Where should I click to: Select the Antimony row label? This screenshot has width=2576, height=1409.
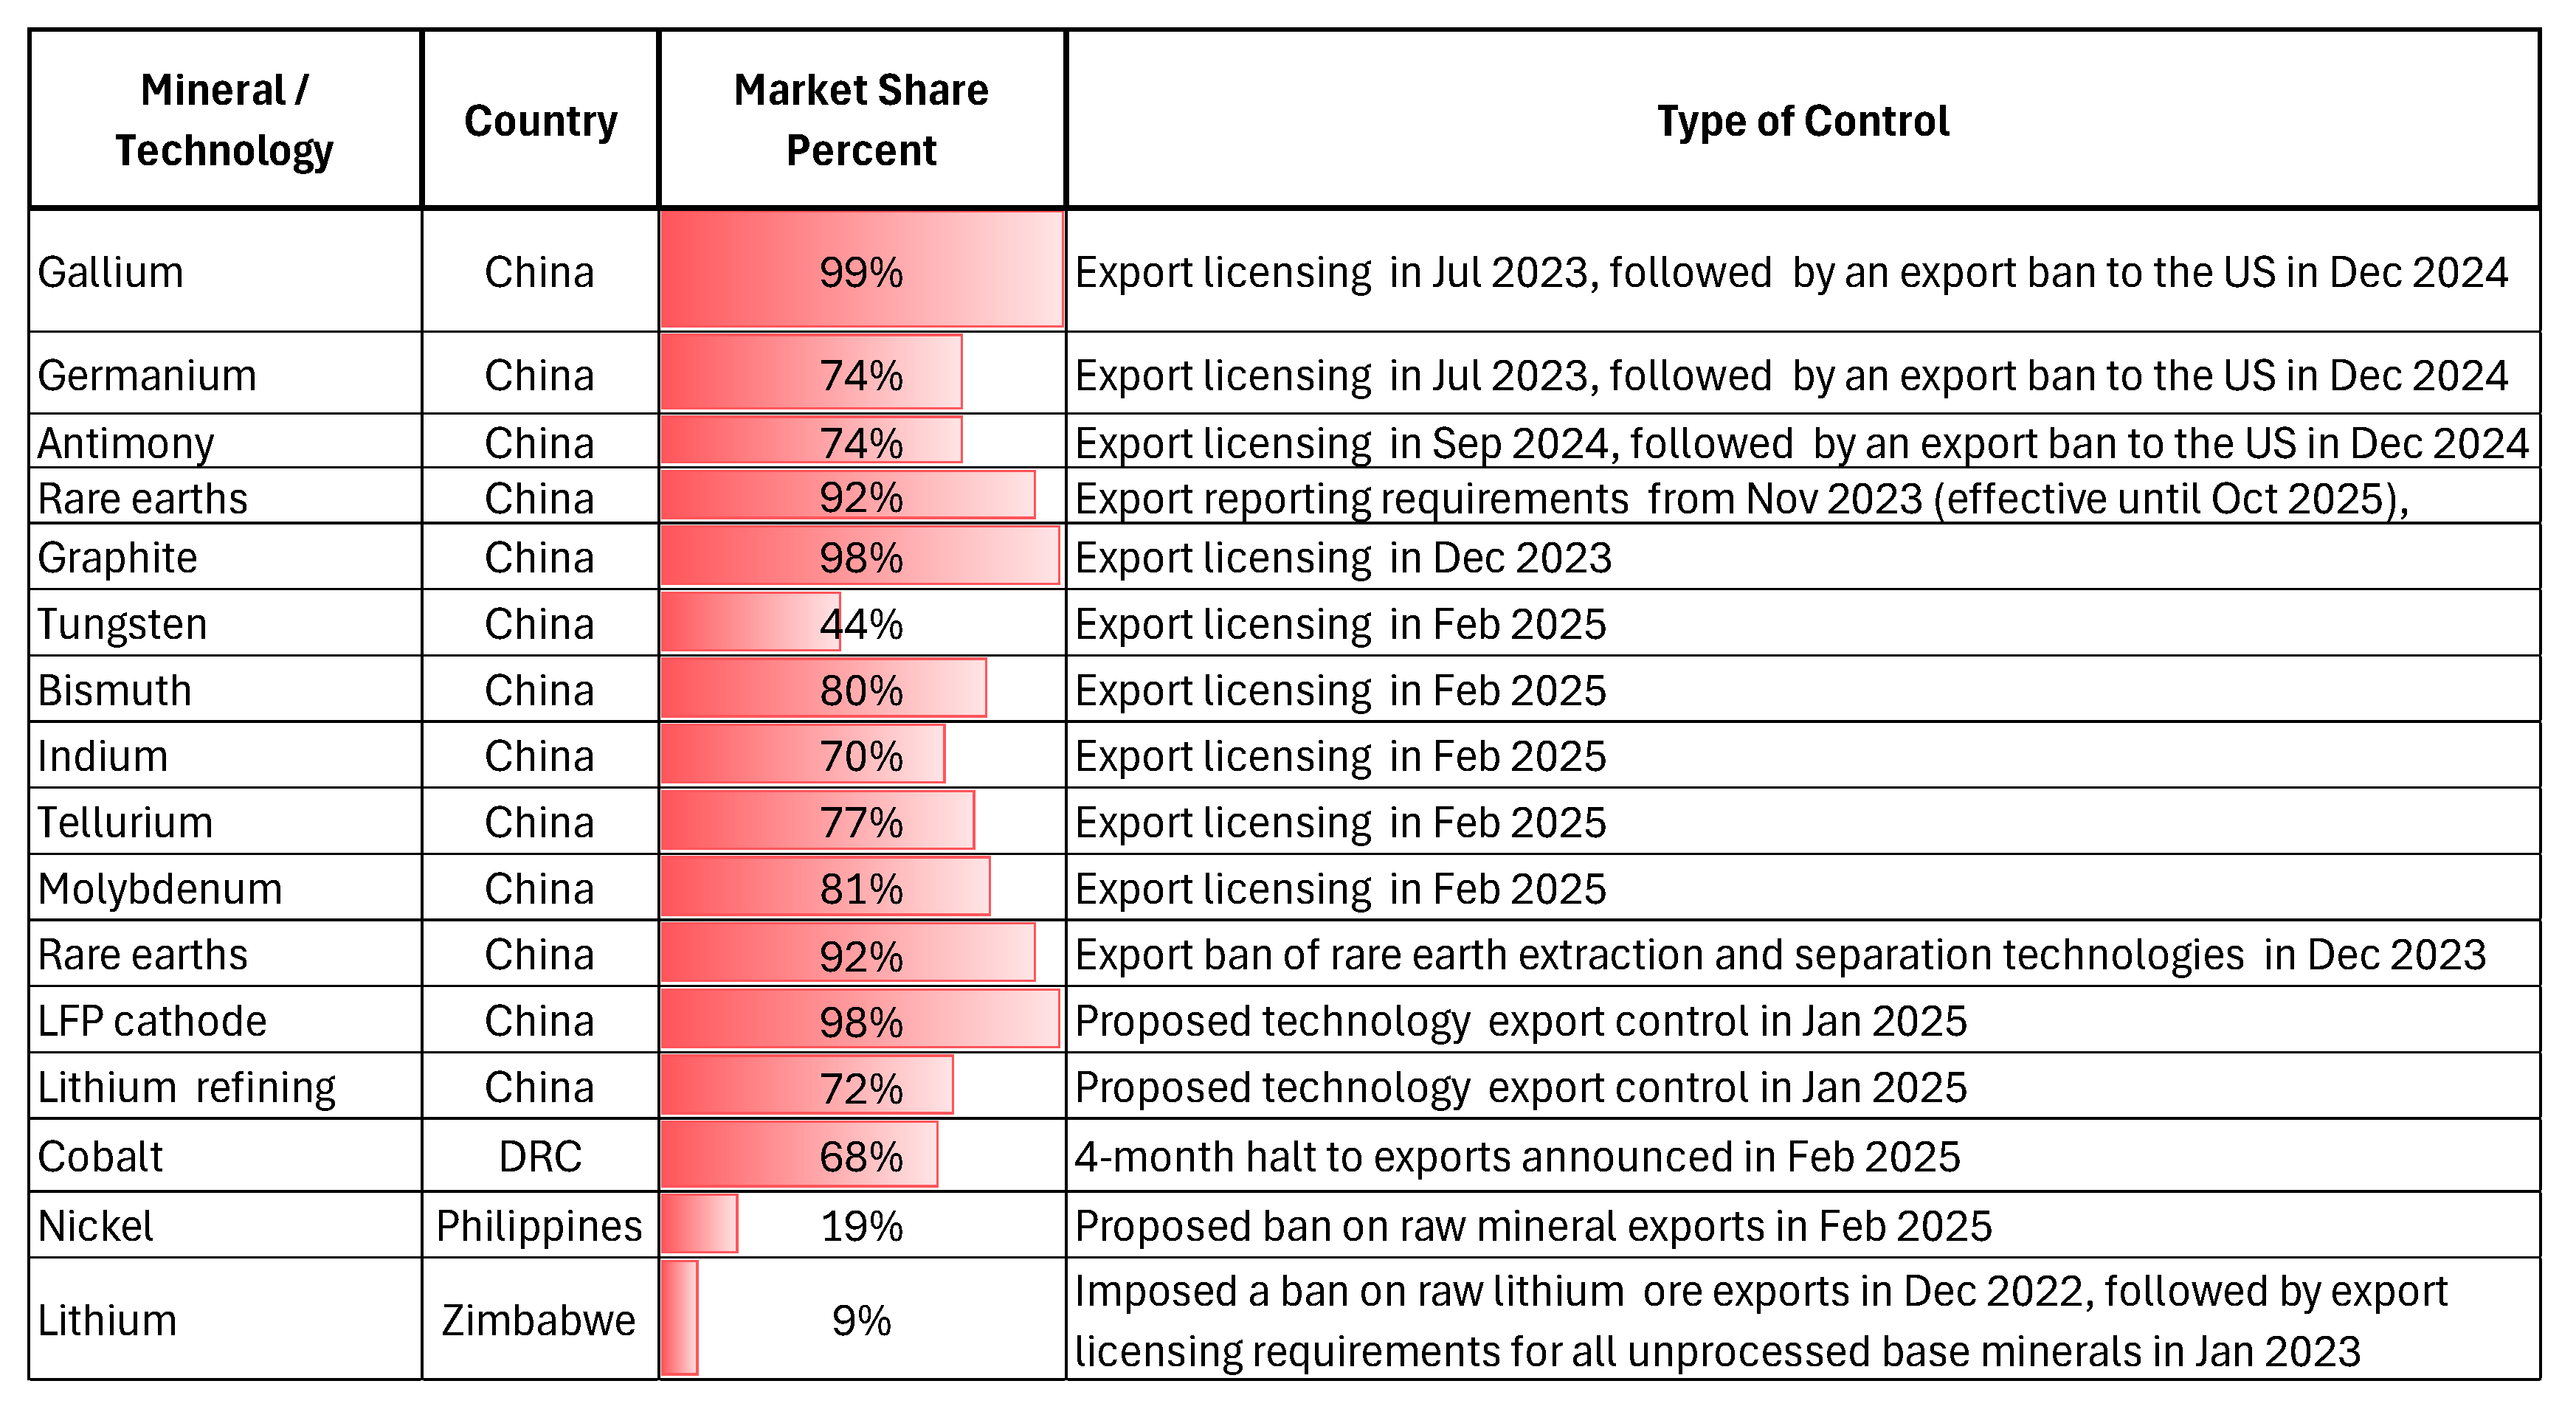(x=126, y=443)
